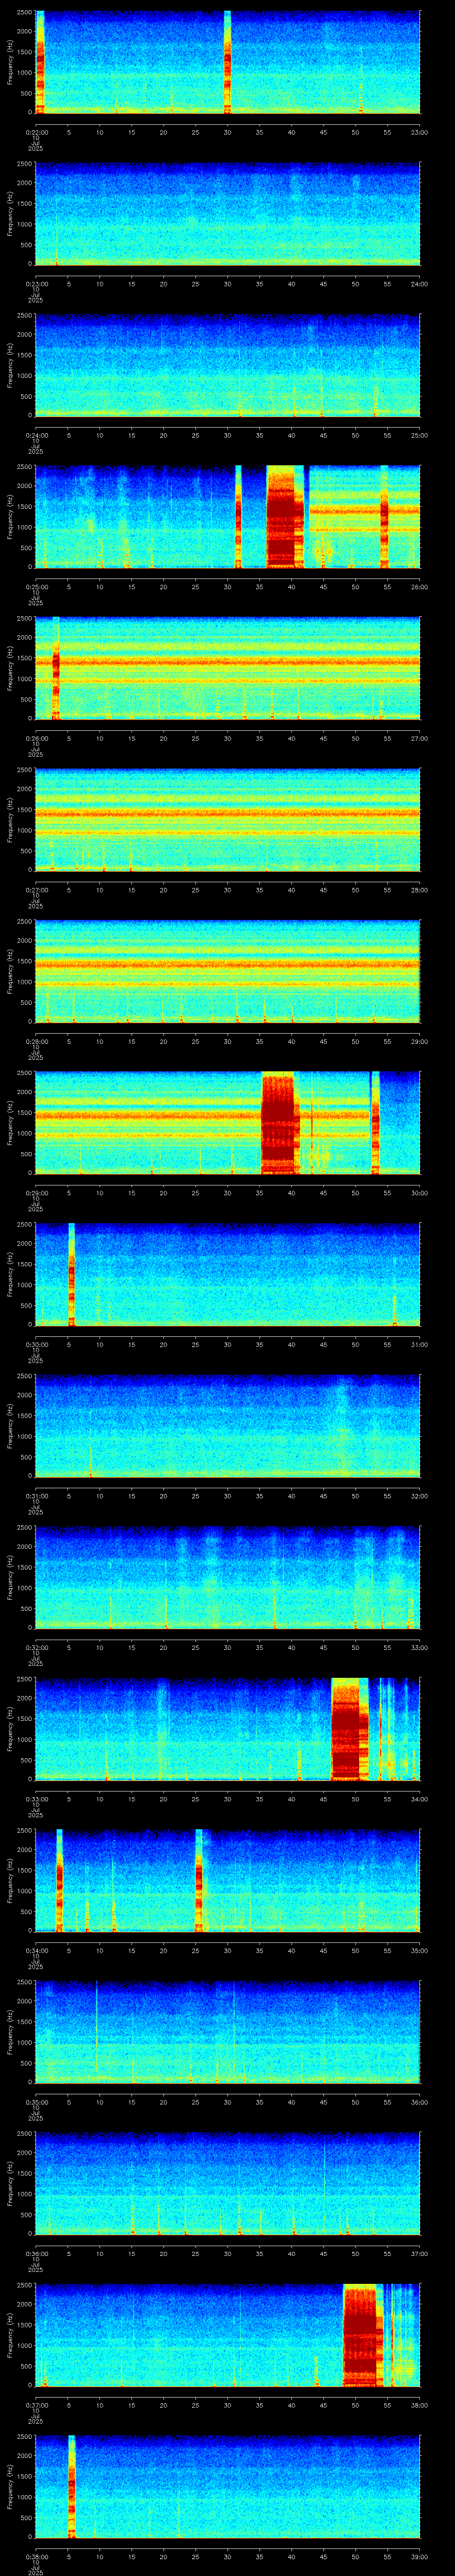
Task: Click the spectrogram panel starting at 0:27:00
Action: coord(228,820)
